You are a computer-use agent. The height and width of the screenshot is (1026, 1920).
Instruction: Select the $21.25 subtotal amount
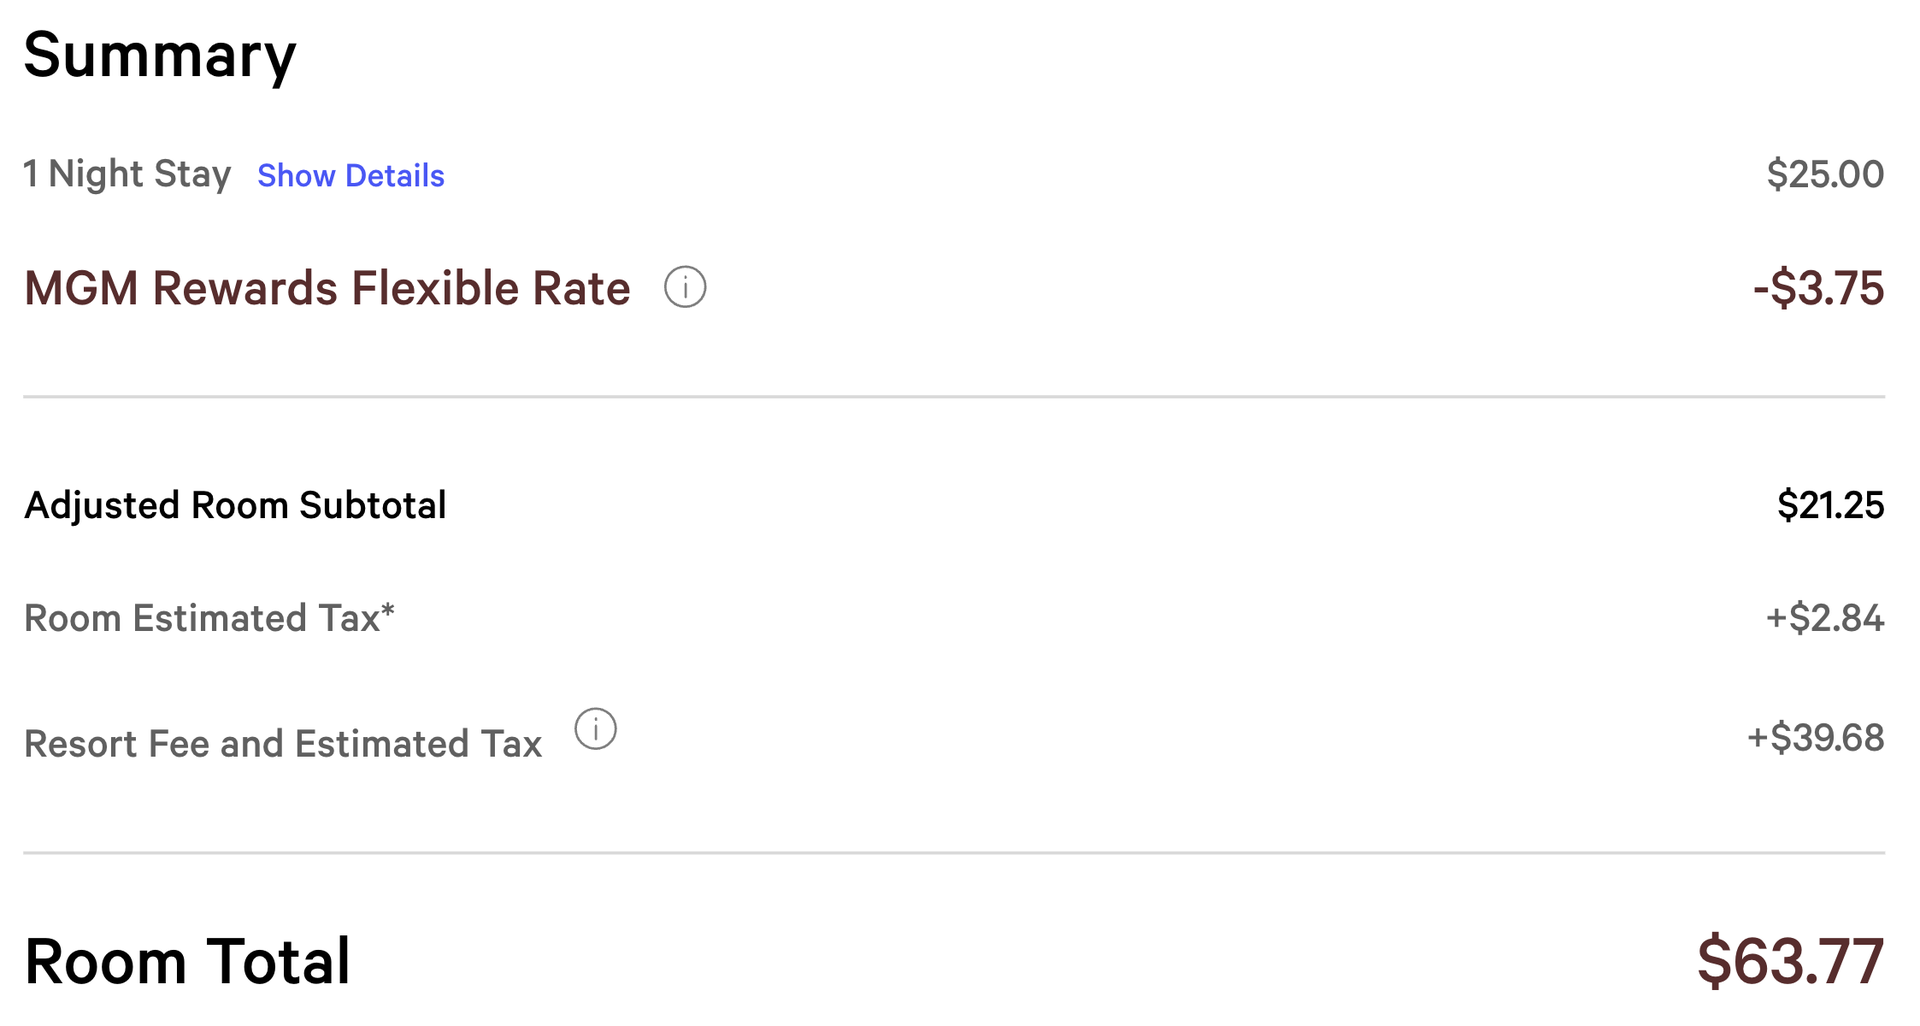1829,505
